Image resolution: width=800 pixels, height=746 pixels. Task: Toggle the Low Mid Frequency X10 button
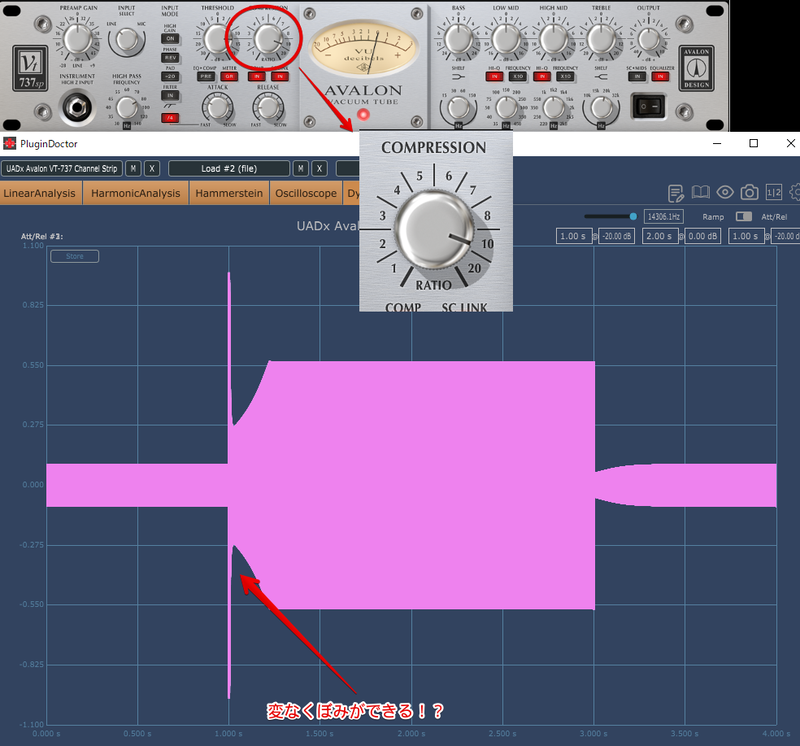518,77
